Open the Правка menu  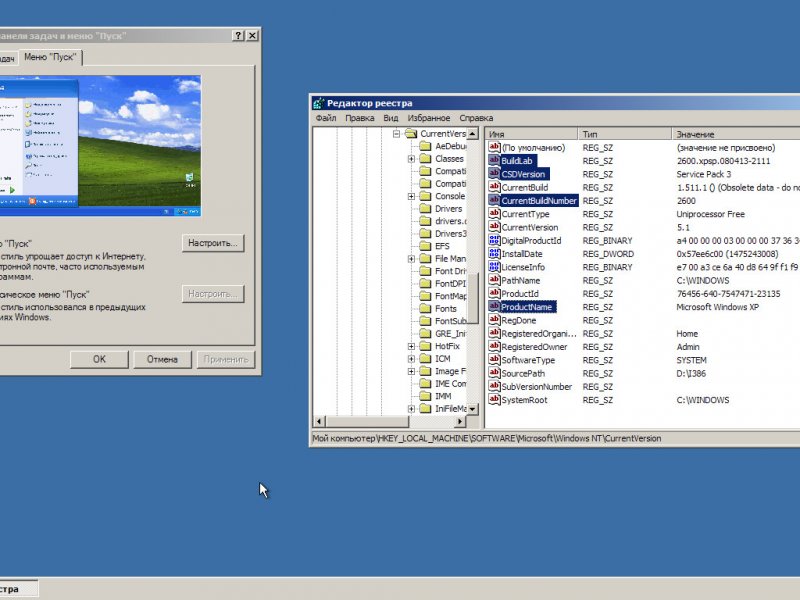360,118
